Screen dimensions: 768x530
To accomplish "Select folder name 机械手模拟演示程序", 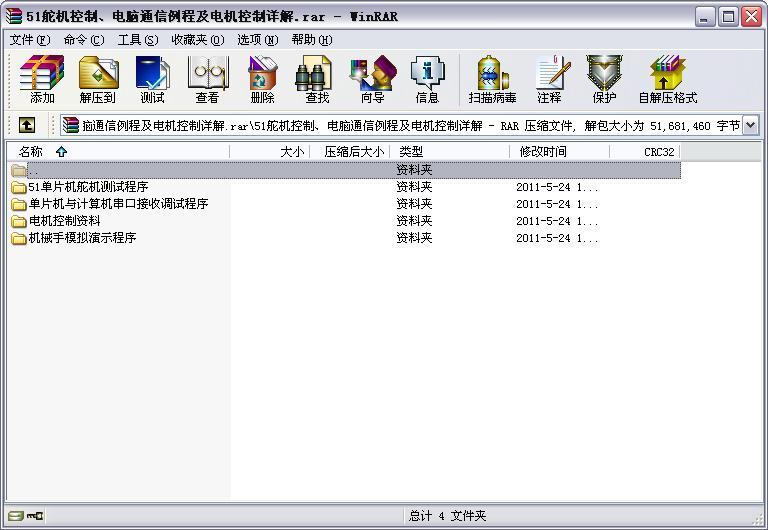I will 82,238.
